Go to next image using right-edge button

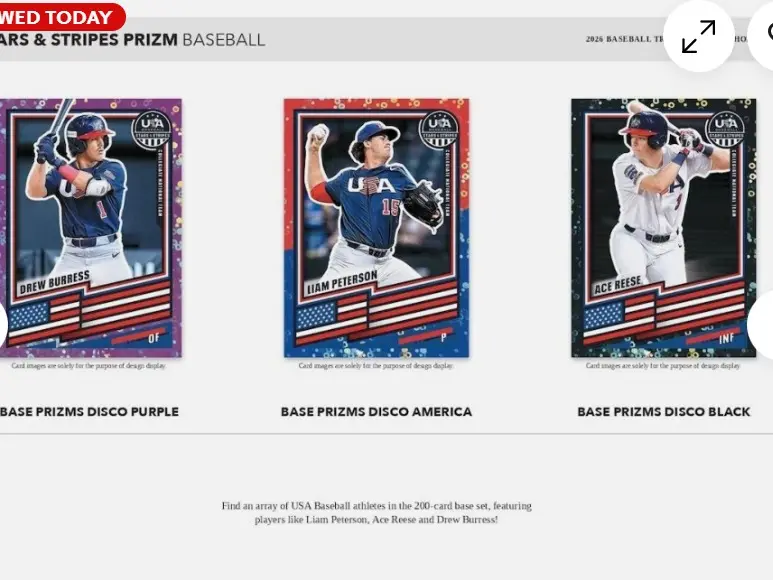pos(761,325)
